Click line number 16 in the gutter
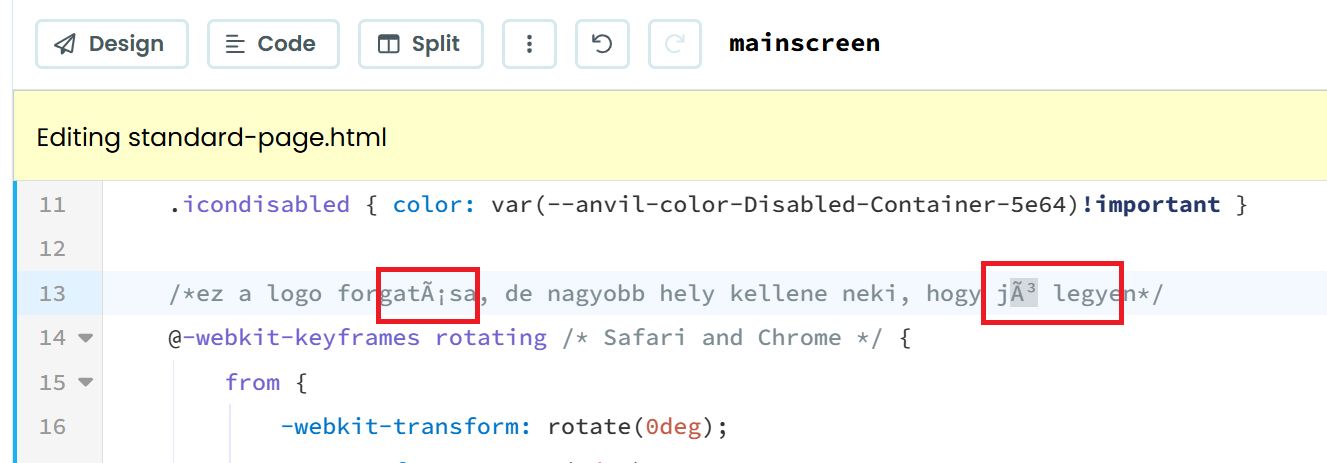This screenshot has width=1327, height=463. (x=52, y=427)
